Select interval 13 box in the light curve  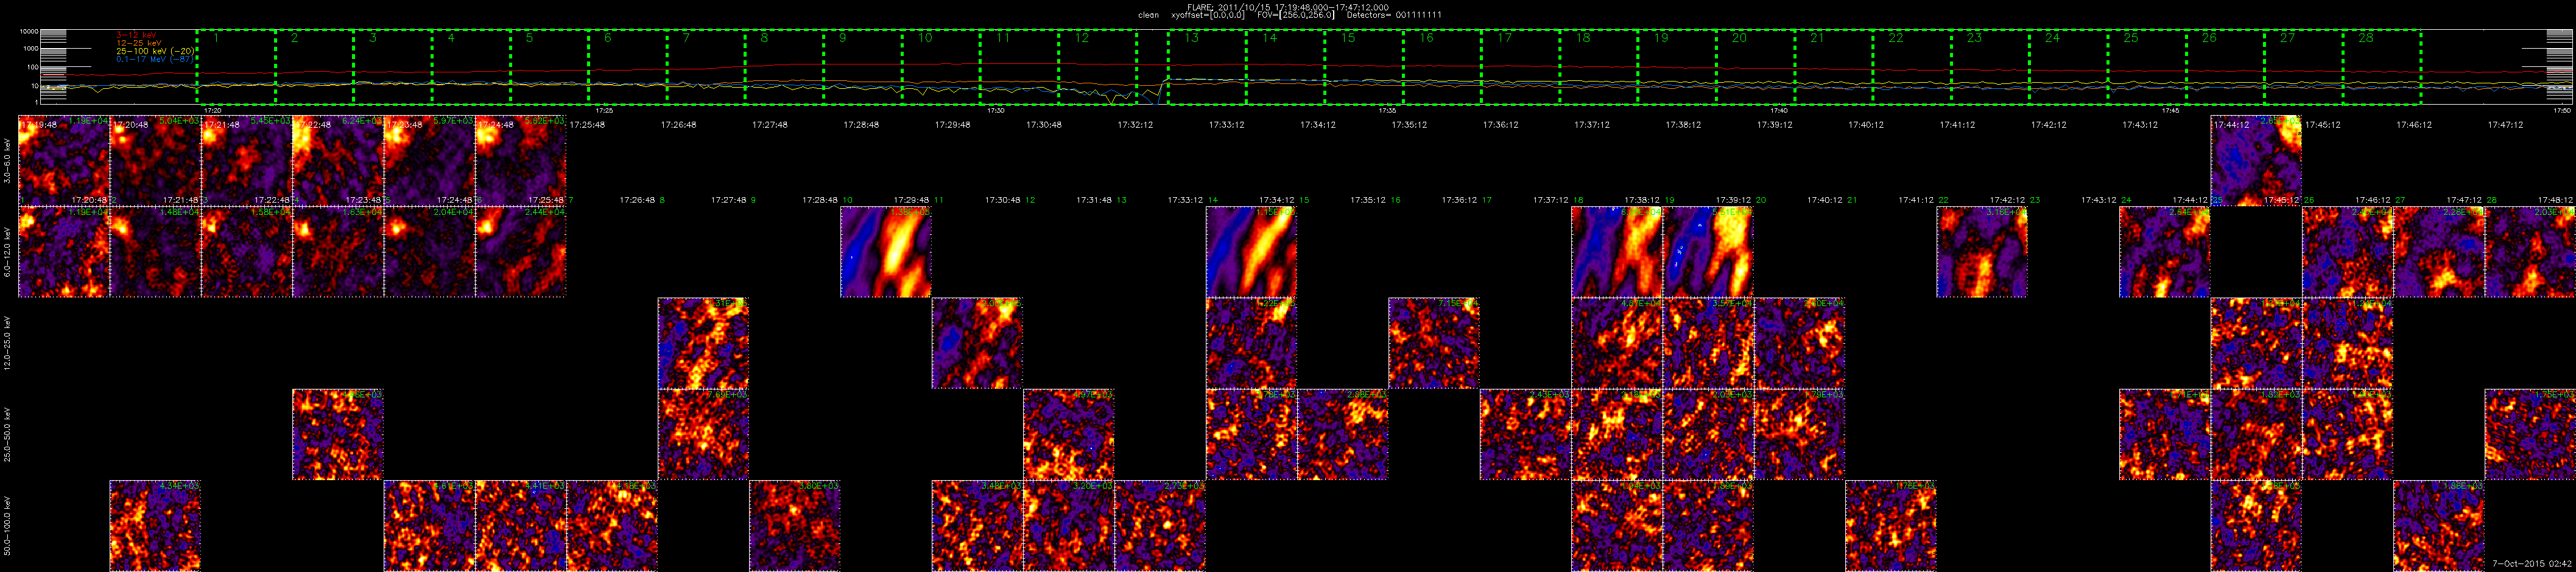[x=1207, y=67]
